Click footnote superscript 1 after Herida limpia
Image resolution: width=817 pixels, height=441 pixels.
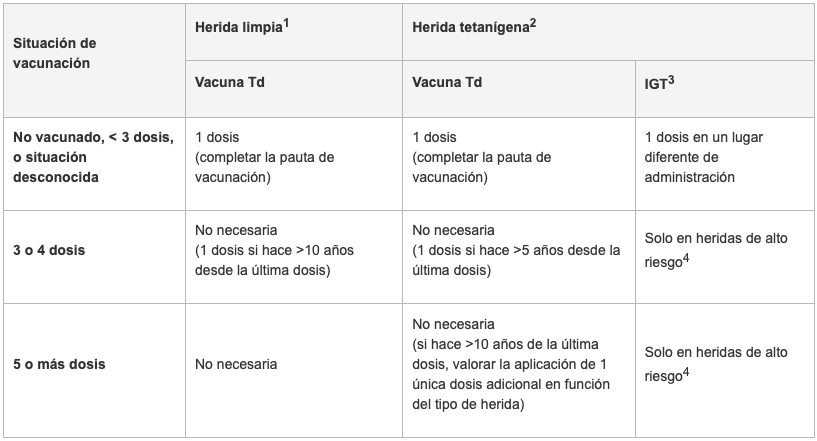pos(286,23)
